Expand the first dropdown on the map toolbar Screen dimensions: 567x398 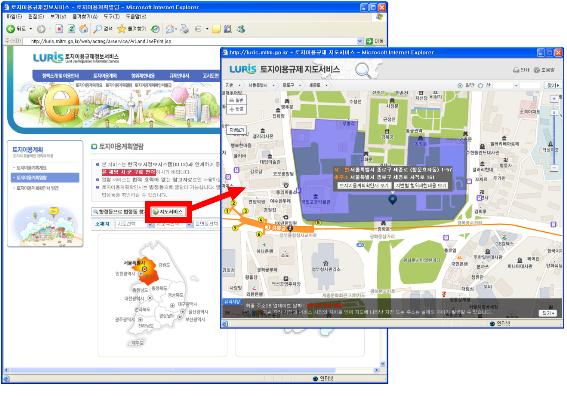tap(233, 85)
